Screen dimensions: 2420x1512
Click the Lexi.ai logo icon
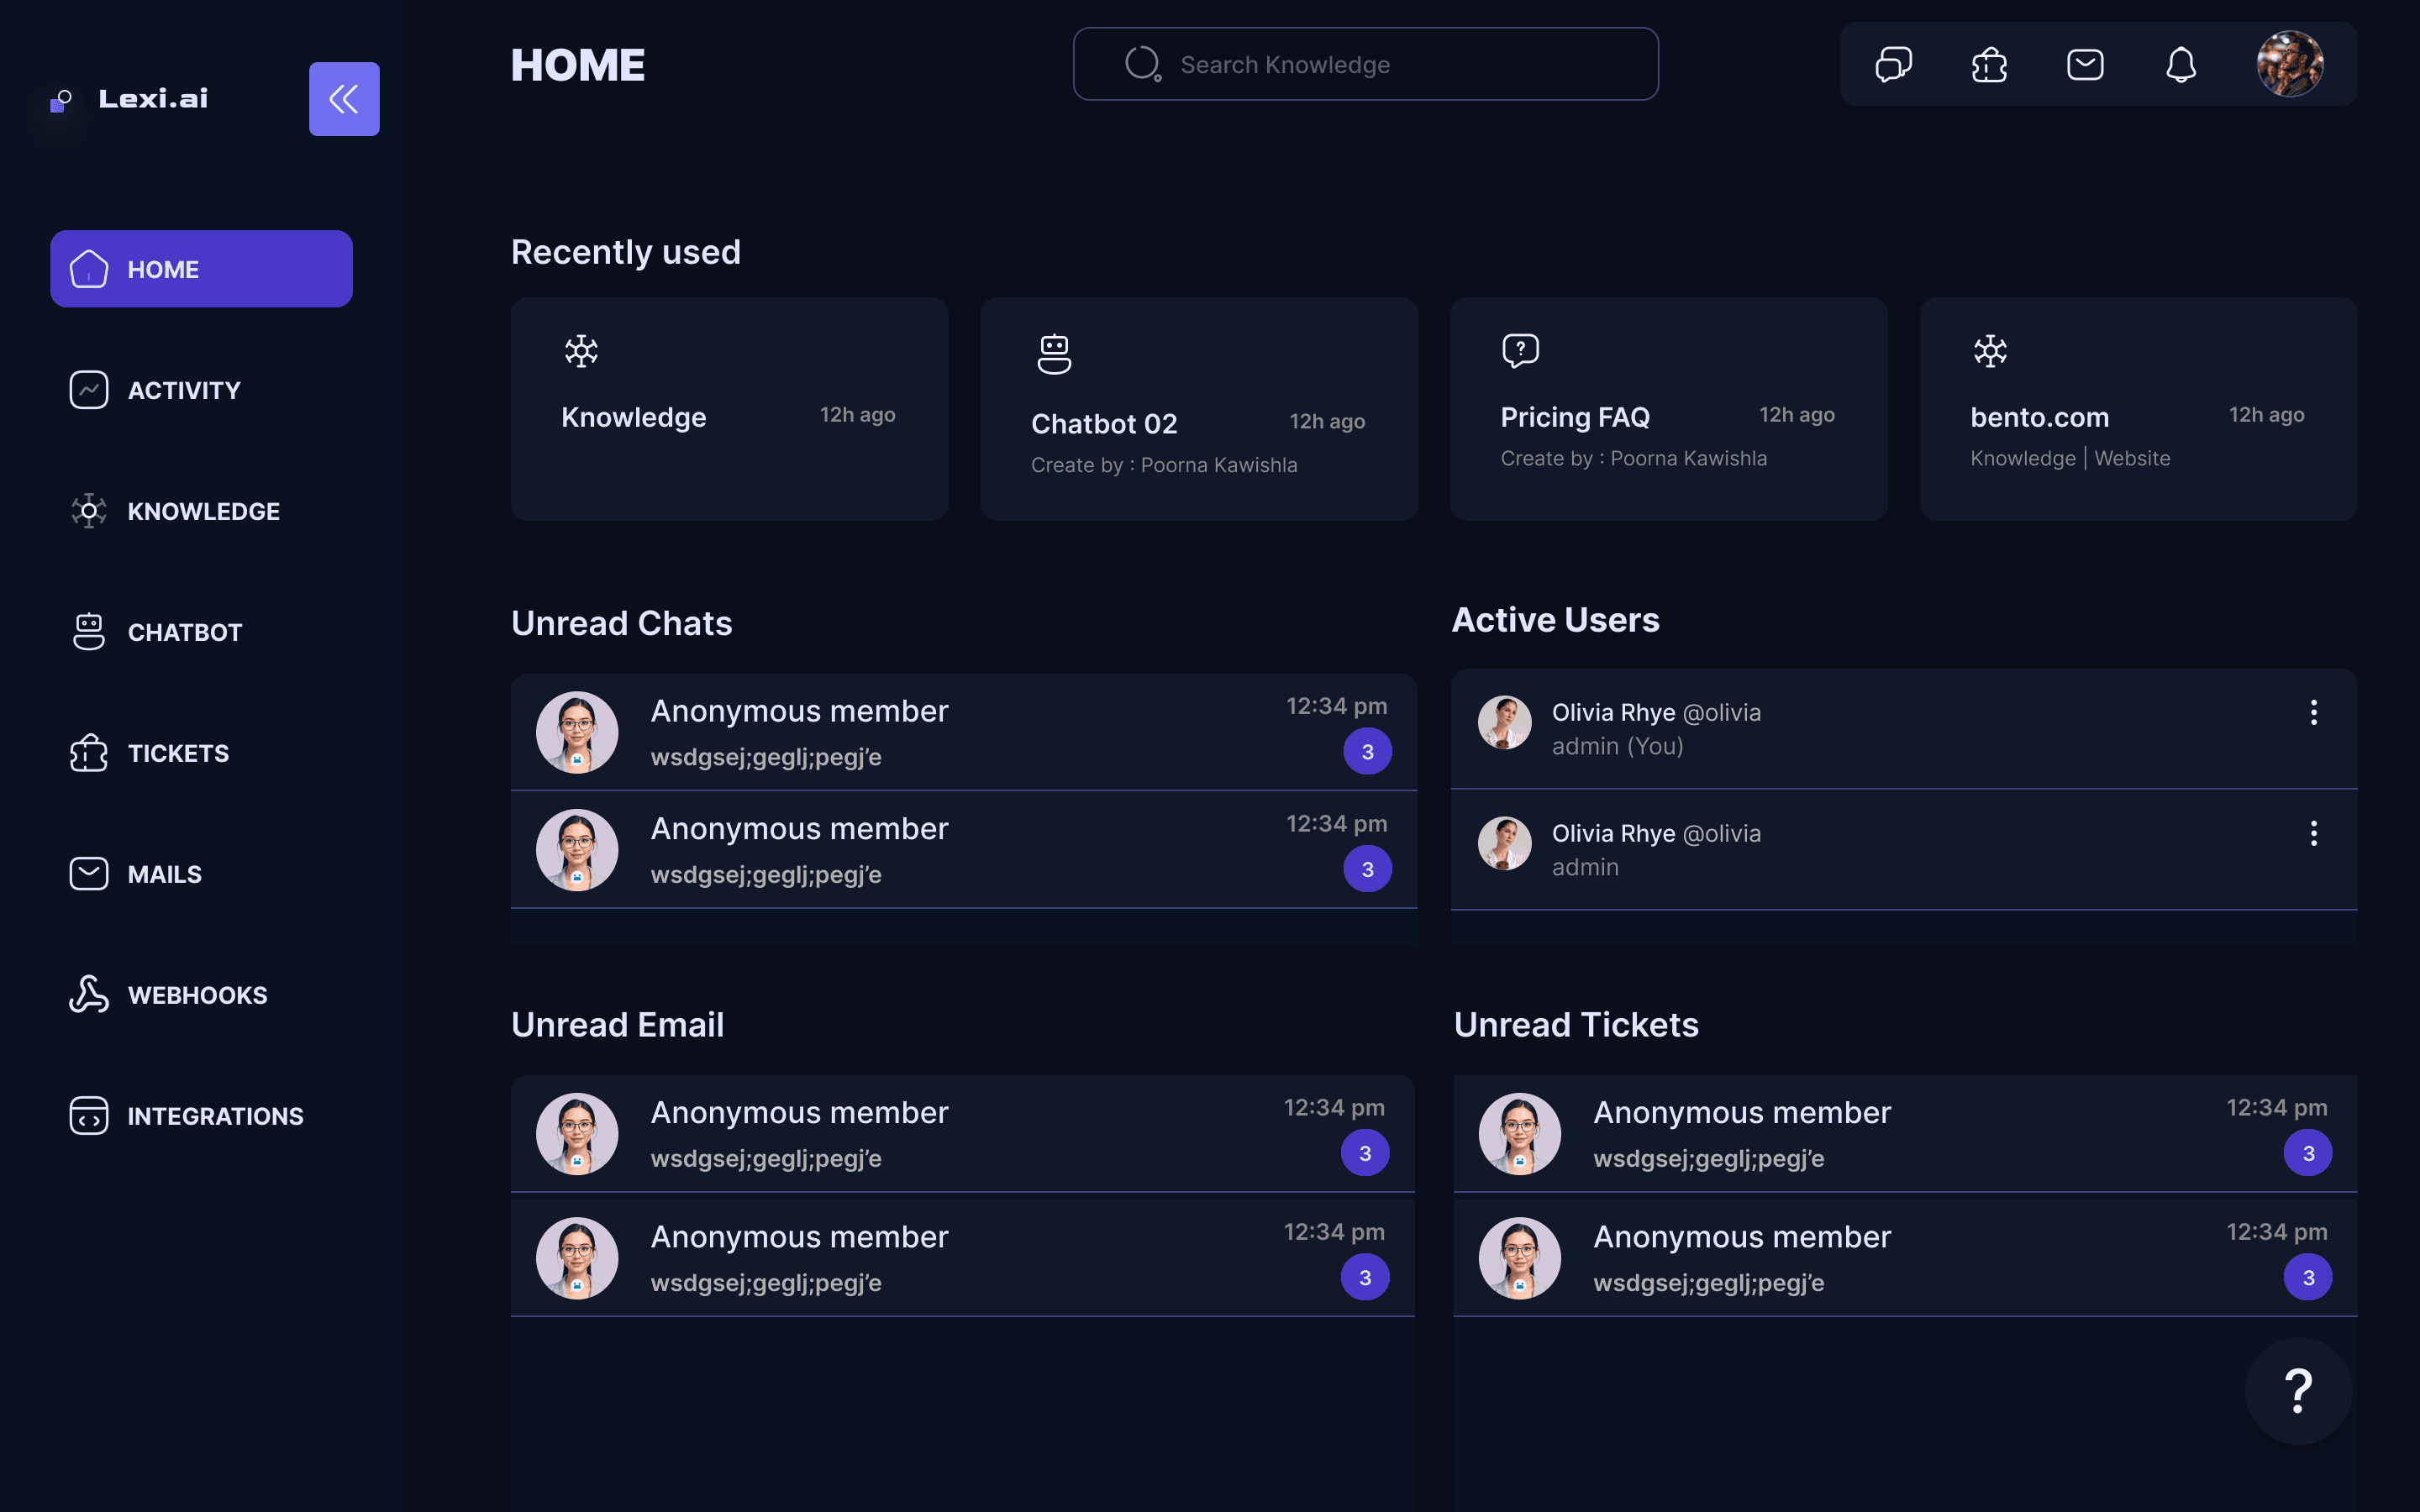[x=61, y=100]
